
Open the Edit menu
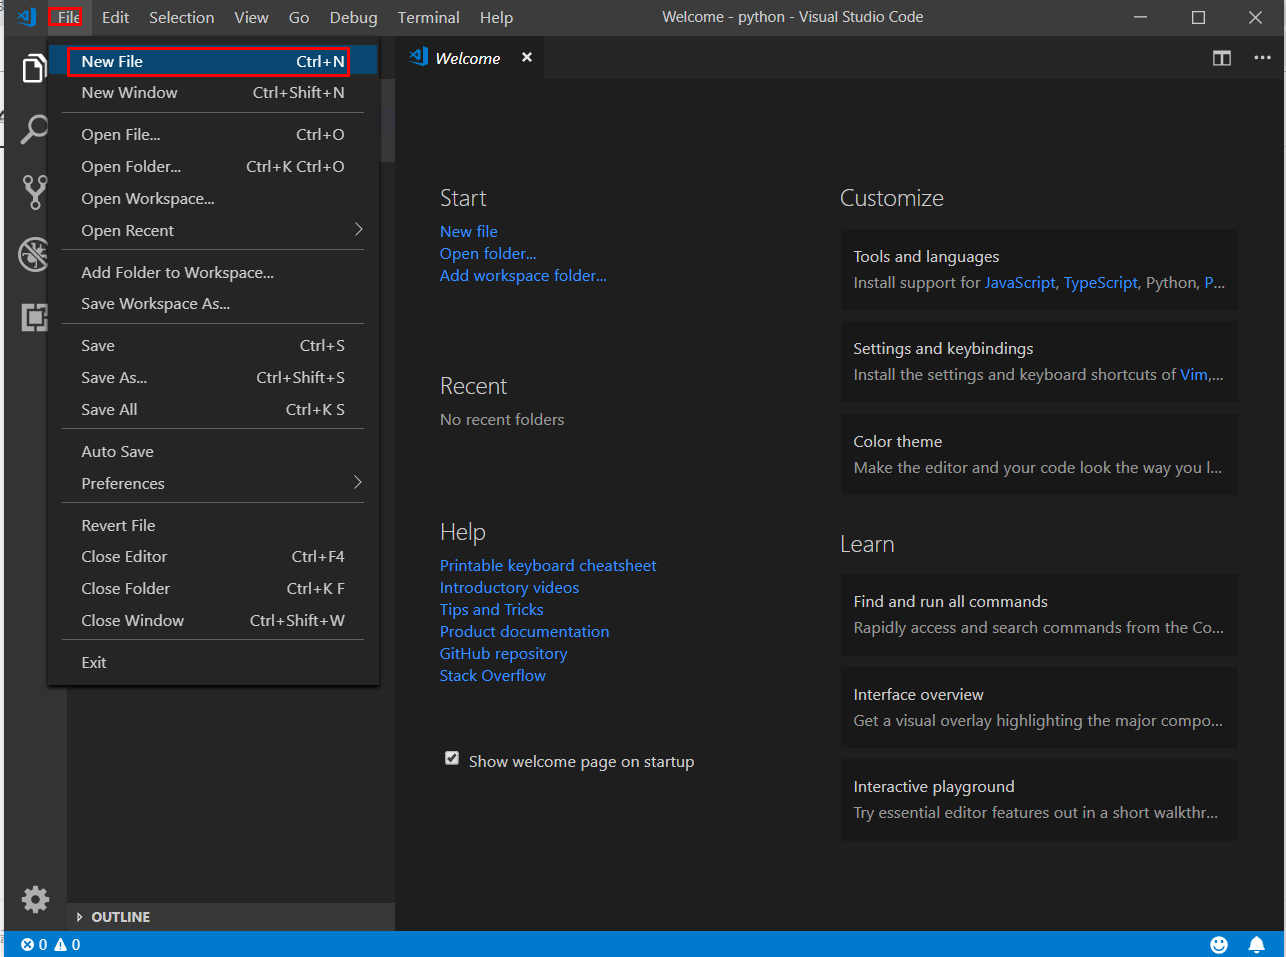[115, 17]
